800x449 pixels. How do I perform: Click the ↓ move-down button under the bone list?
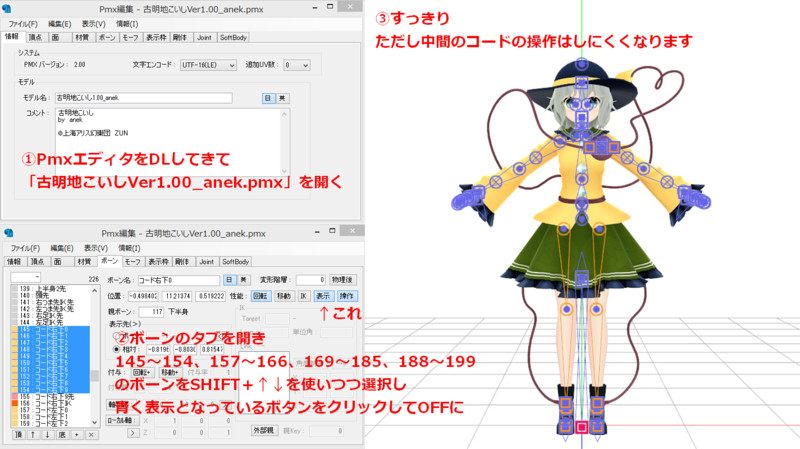tap(47, 435)
